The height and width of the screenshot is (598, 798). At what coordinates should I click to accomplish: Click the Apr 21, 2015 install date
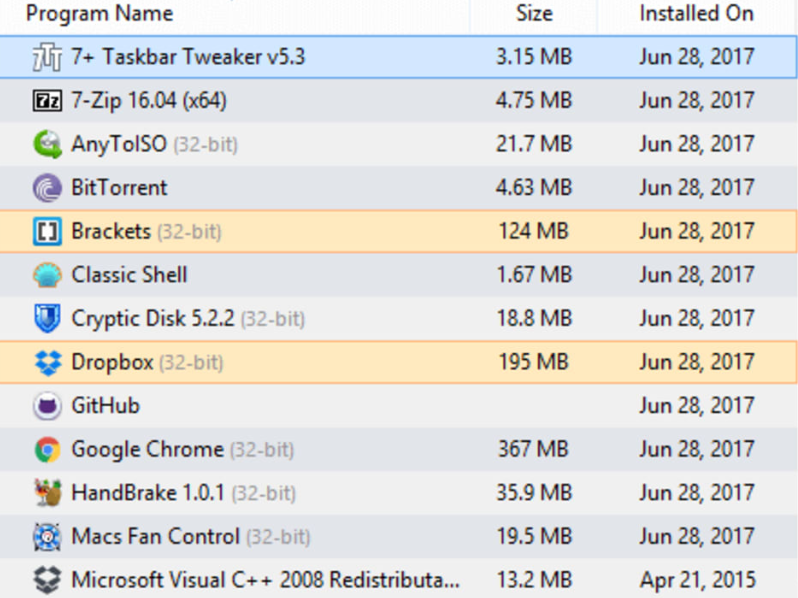[x=697, y=581]
